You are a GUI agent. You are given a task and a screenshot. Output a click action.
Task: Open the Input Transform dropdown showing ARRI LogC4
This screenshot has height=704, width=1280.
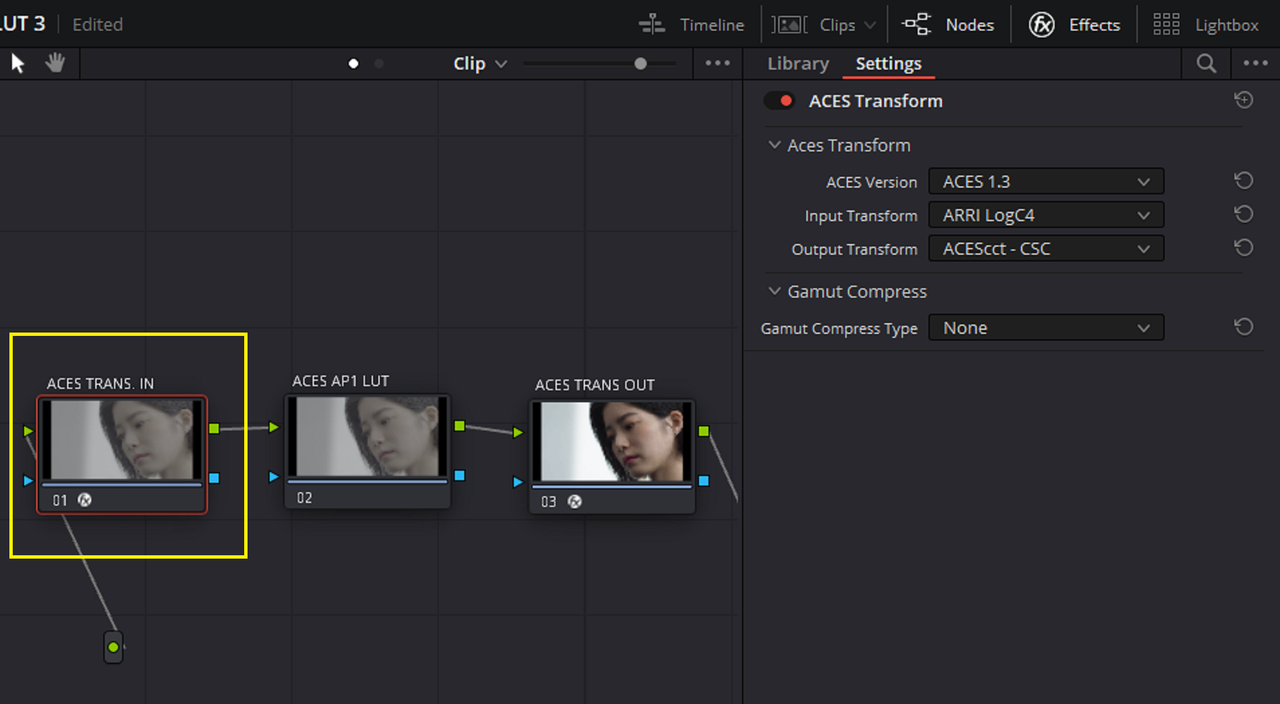[x=1046, y=215]
